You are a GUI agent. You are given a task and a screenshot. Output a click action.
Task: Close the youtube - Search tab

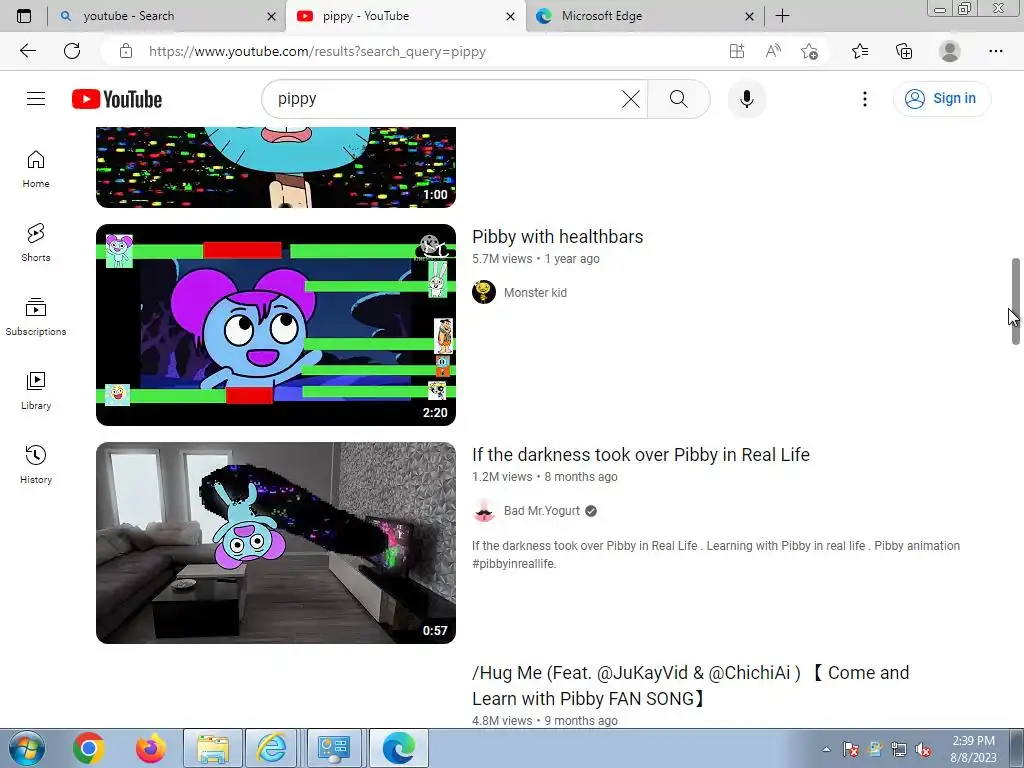(x=272, y=16)
